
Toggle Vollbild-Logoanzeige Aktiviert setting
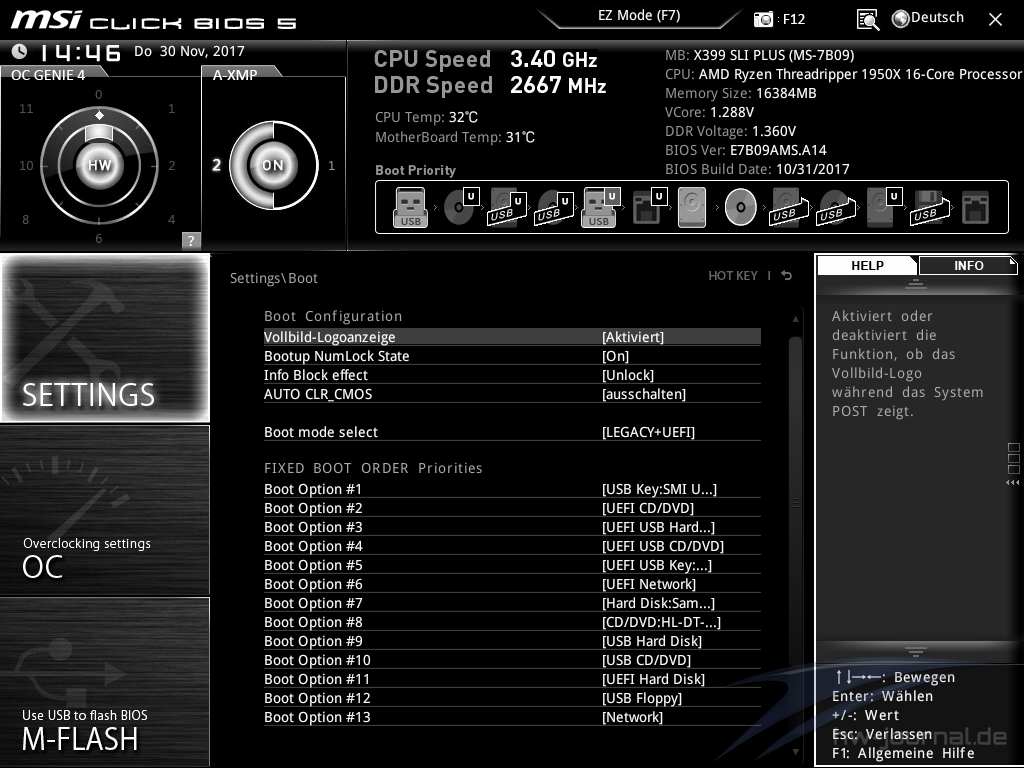point(632,337)
